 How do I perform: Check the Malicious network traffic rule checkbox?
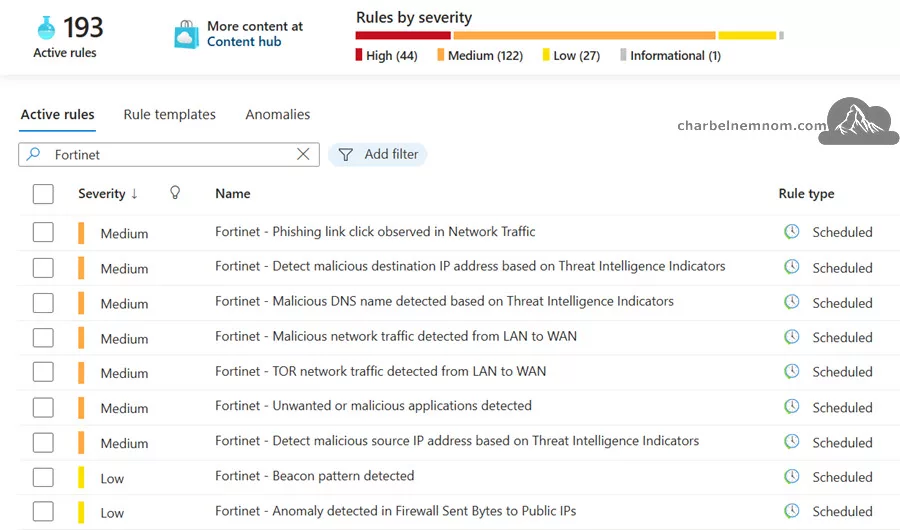43,338
